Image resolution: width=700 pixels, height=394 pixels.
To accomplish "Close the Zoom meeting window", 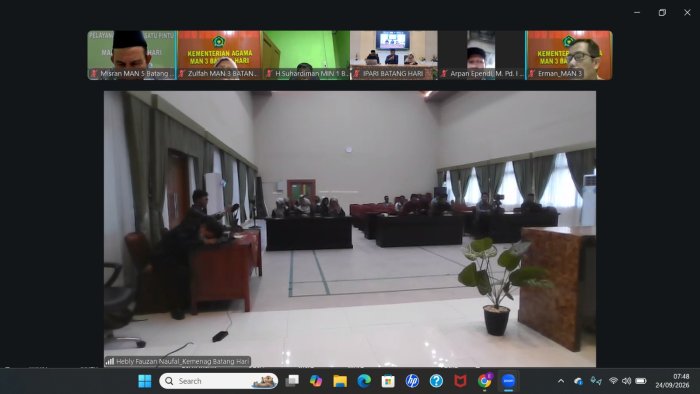I will coord(688,12).
